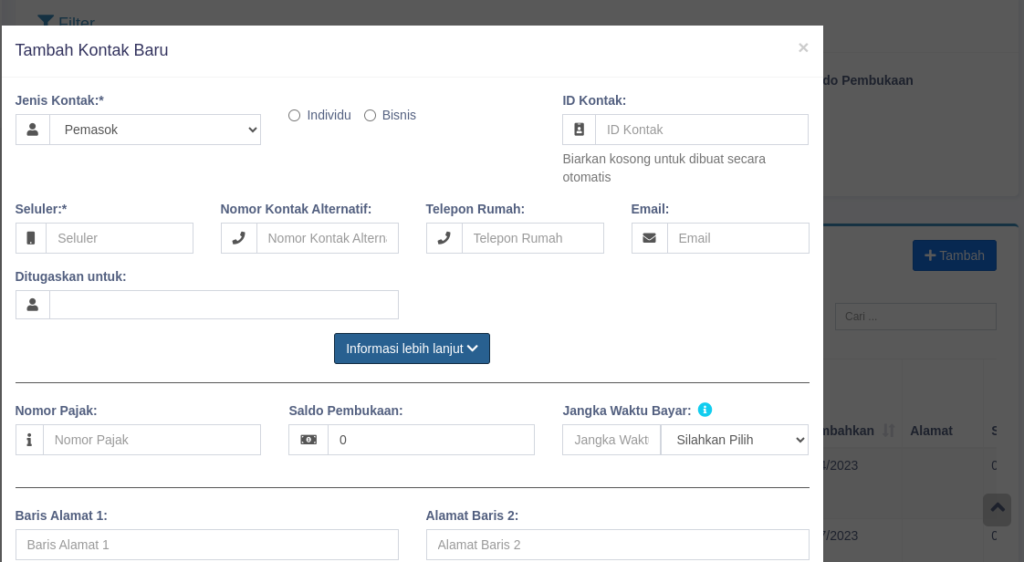This screenshot has height=562, width=1024.
Task: Click the mobile phone icon beside Seluler
Action: [x=31, y=238]
